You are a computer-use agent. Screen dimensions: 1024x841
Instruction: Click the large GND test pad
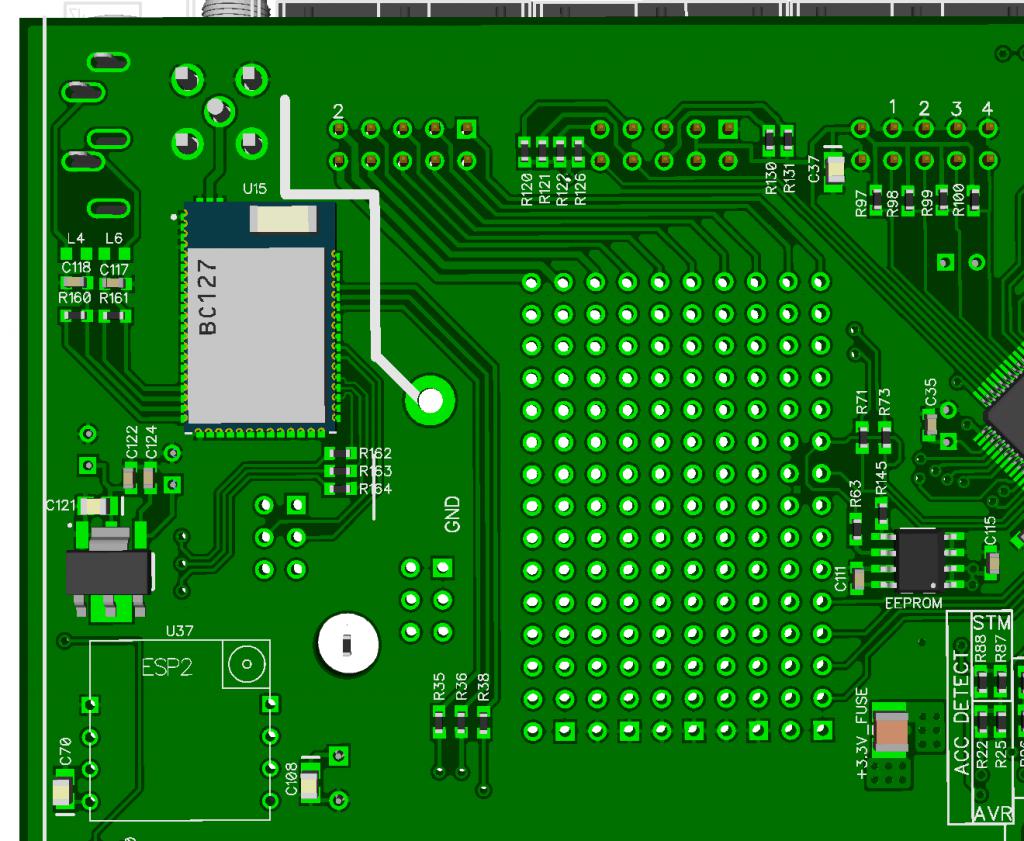pos(430,401)
